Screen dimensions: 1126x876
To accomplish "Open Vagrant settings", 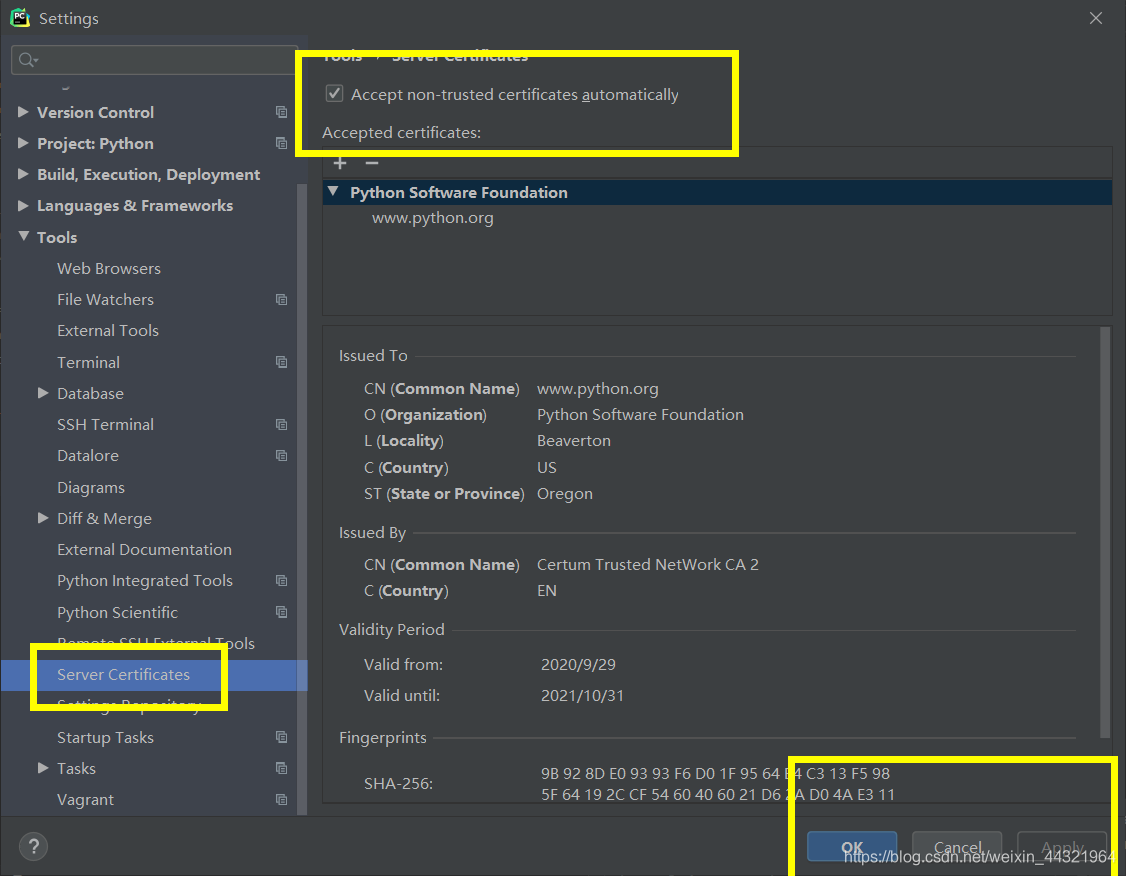I will tap(85, 799).
